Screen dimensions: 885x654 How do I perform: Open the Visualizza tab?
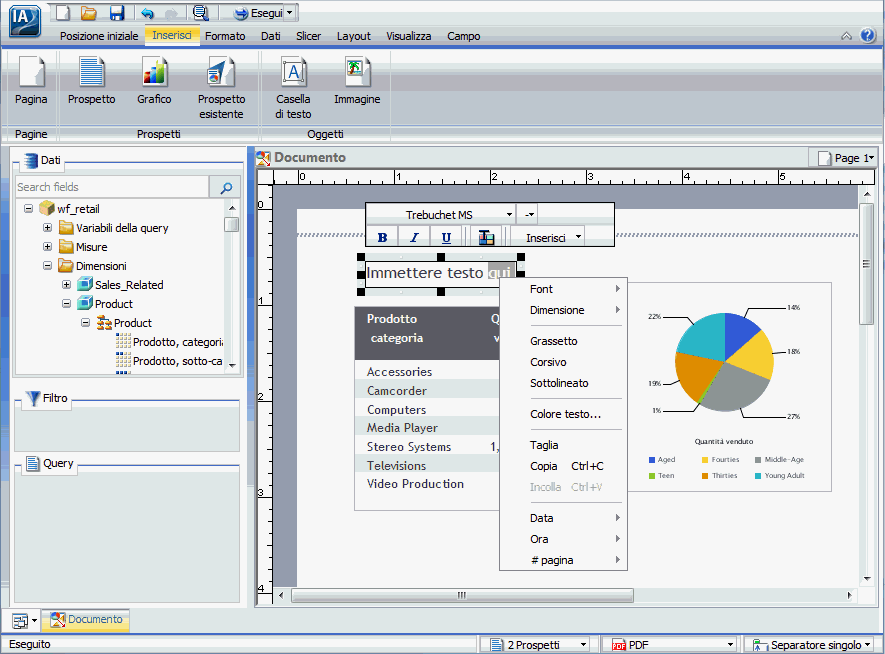click(x=409, y=36)
